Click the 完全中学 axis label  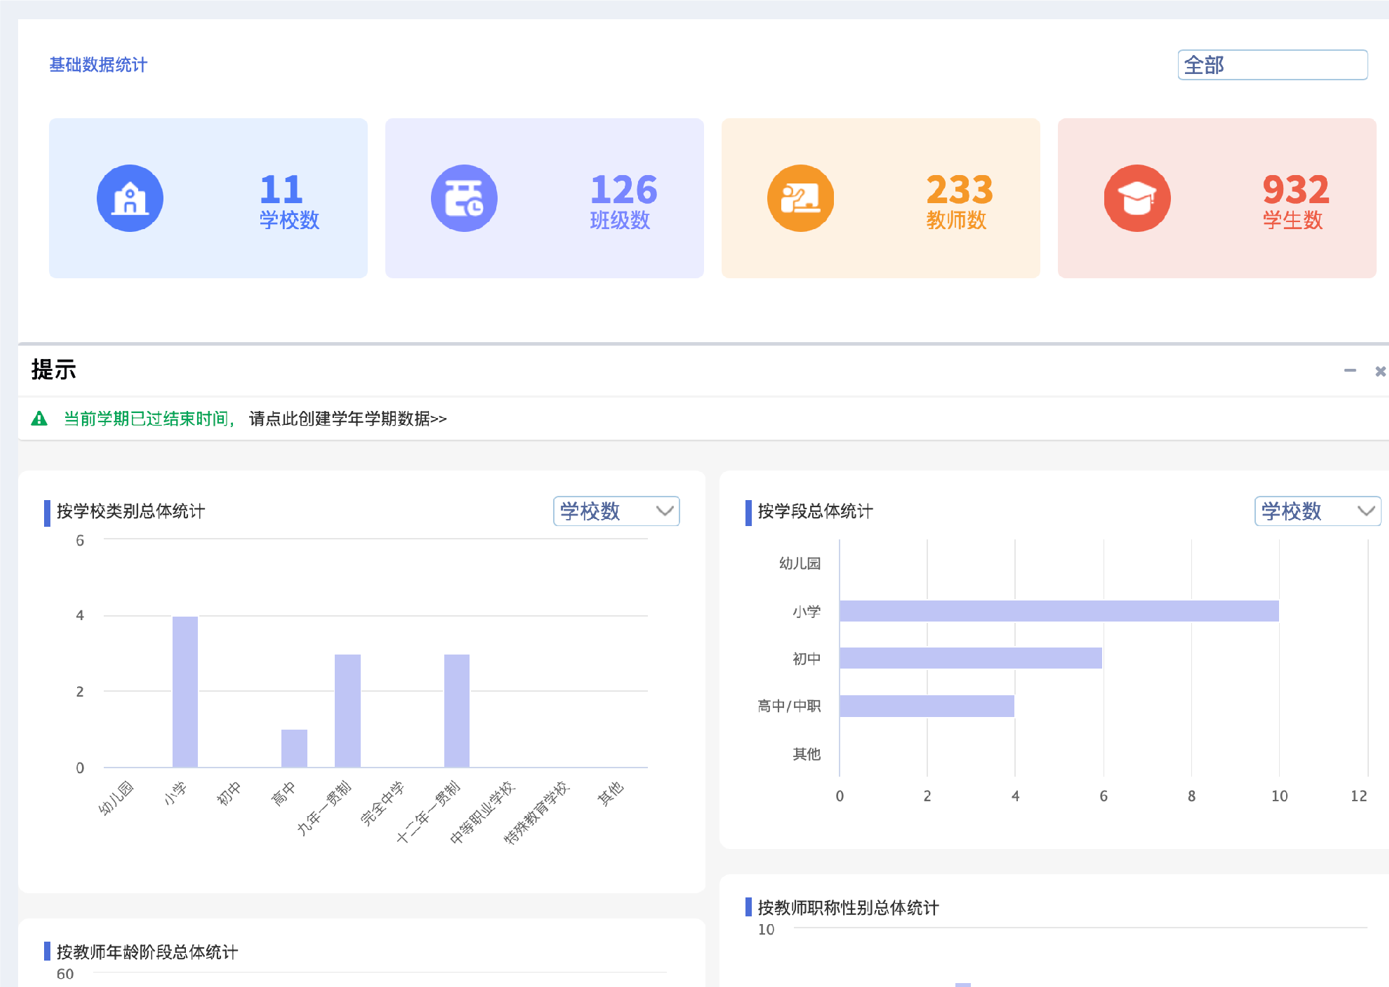coord(383,803)
